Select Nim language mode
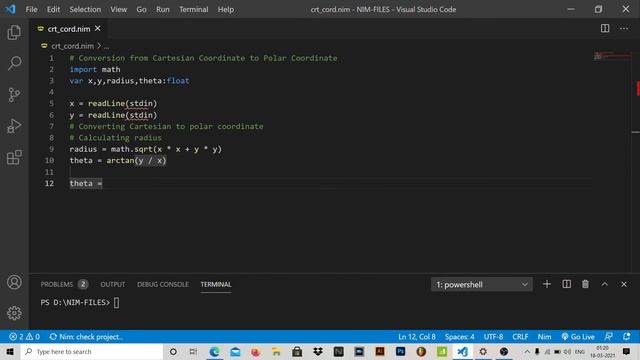The image size is (640, 360). click(544, 337)
